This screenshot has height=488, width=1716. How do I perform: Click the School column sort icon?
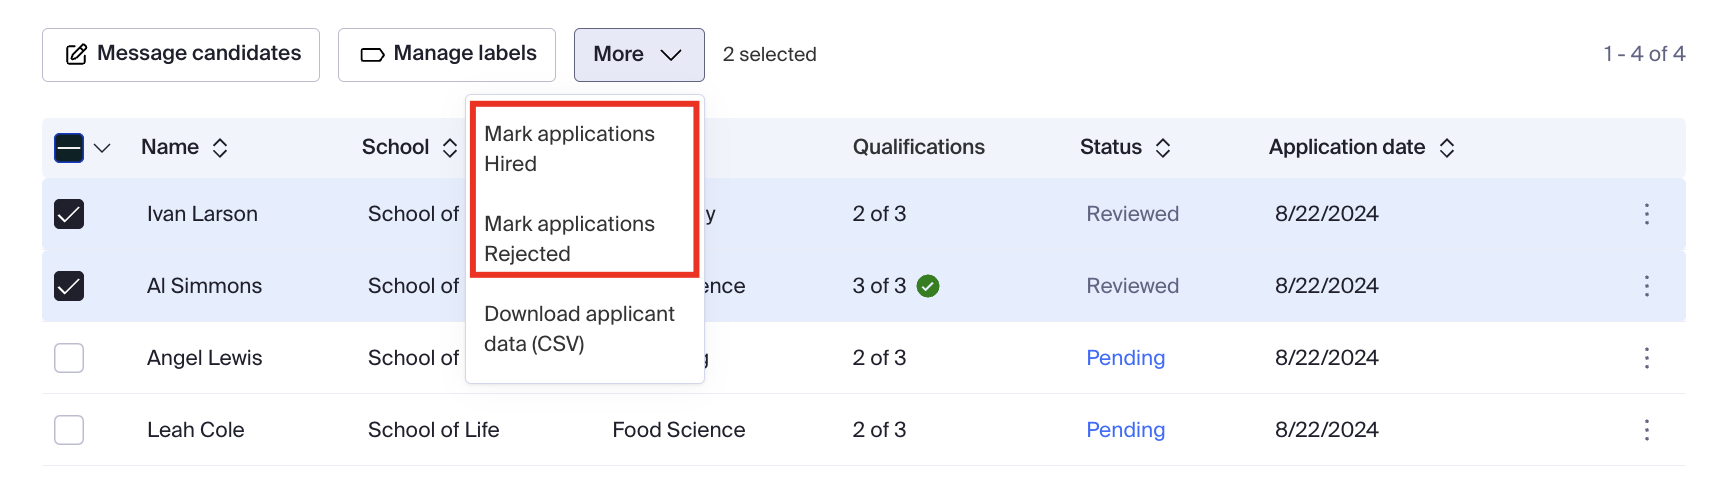pyautogui.click(x=450, y=148)
